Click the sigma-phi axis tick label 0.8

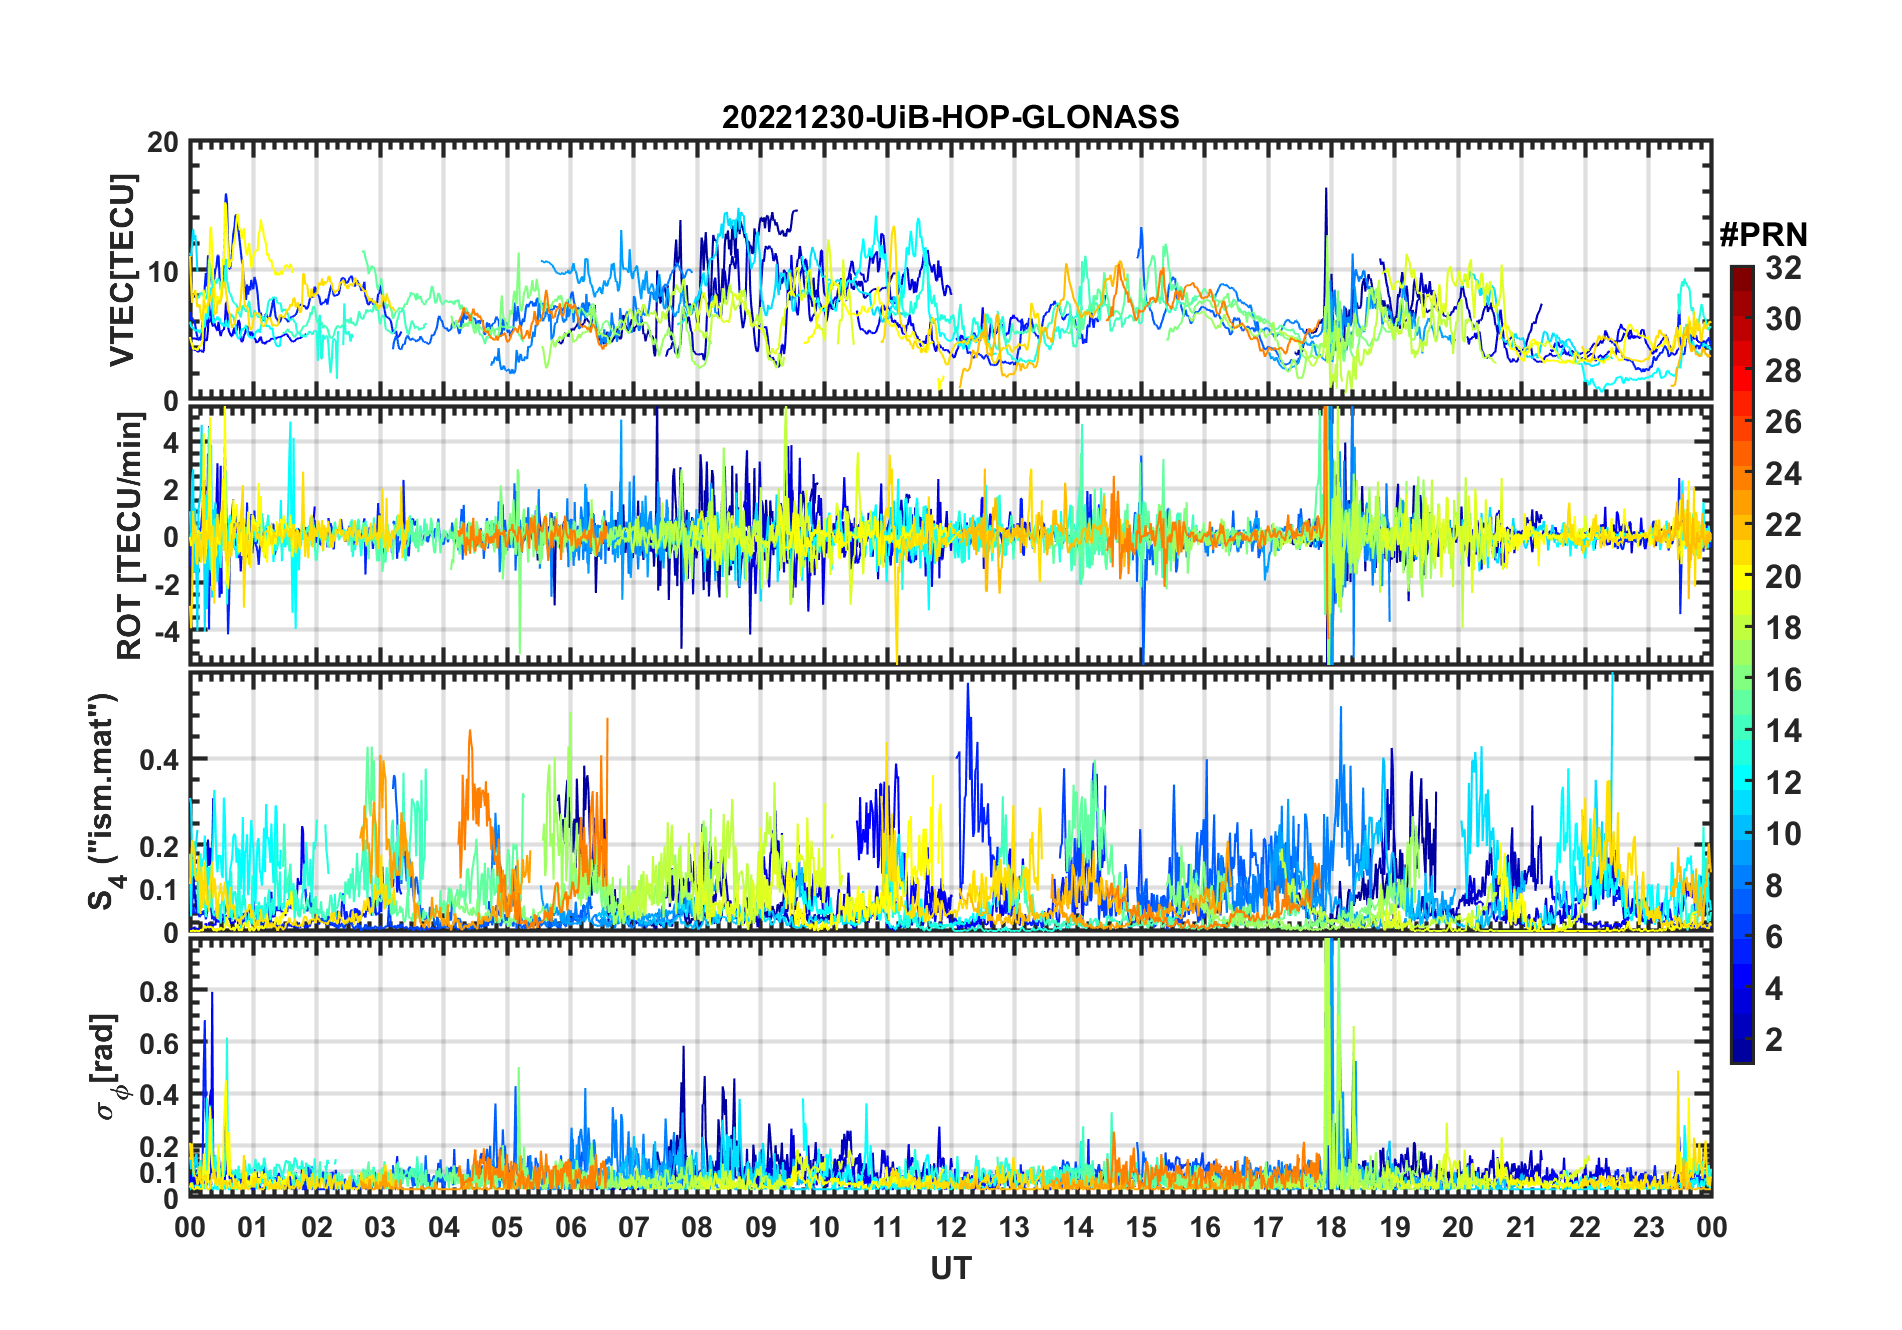(159, 992)
